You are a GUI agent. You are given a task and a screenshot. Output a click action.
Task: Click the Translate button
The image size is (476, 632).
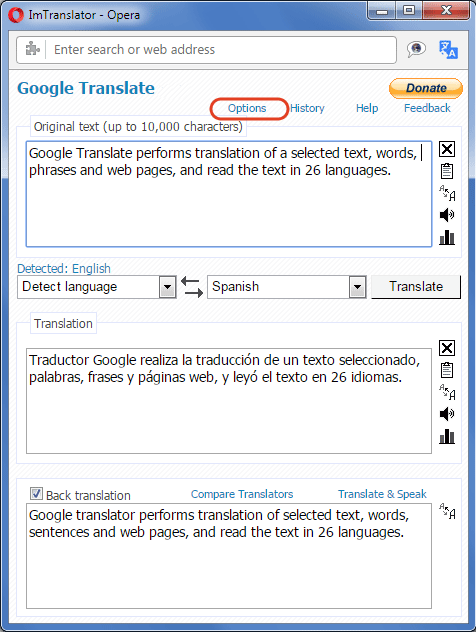click(416, 287)
